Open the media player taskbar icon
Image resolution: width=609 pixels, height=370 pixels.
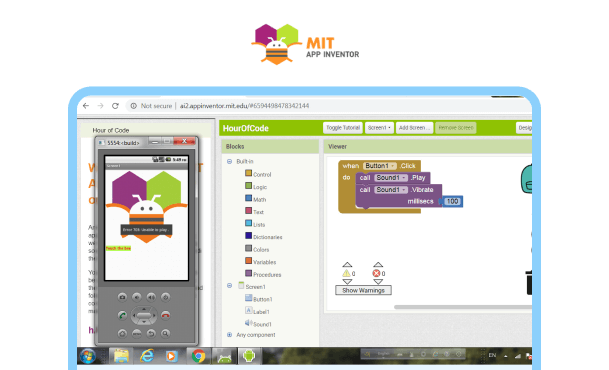click(171, 356)
